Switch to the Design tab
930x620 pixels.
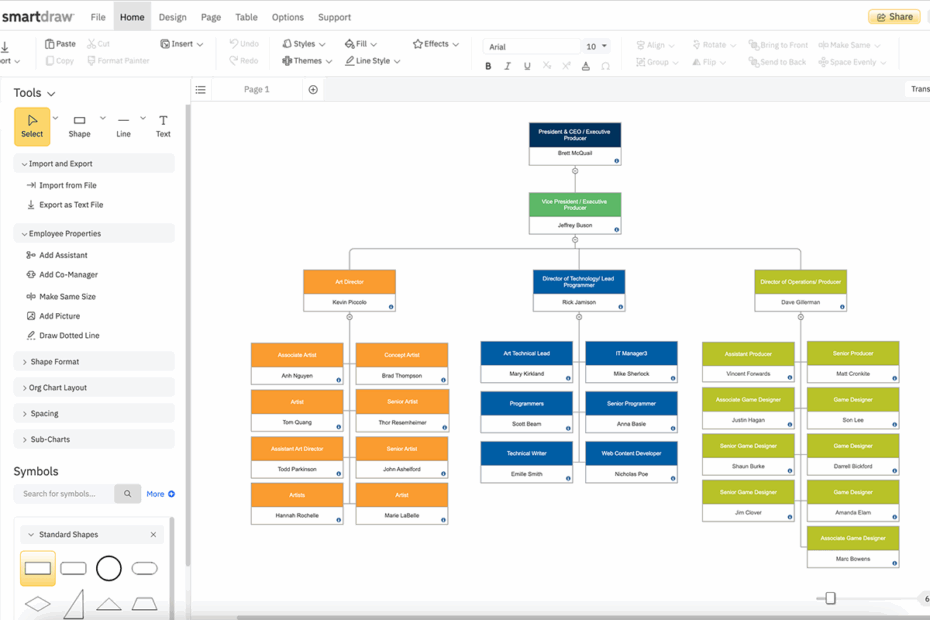(173, 17)
